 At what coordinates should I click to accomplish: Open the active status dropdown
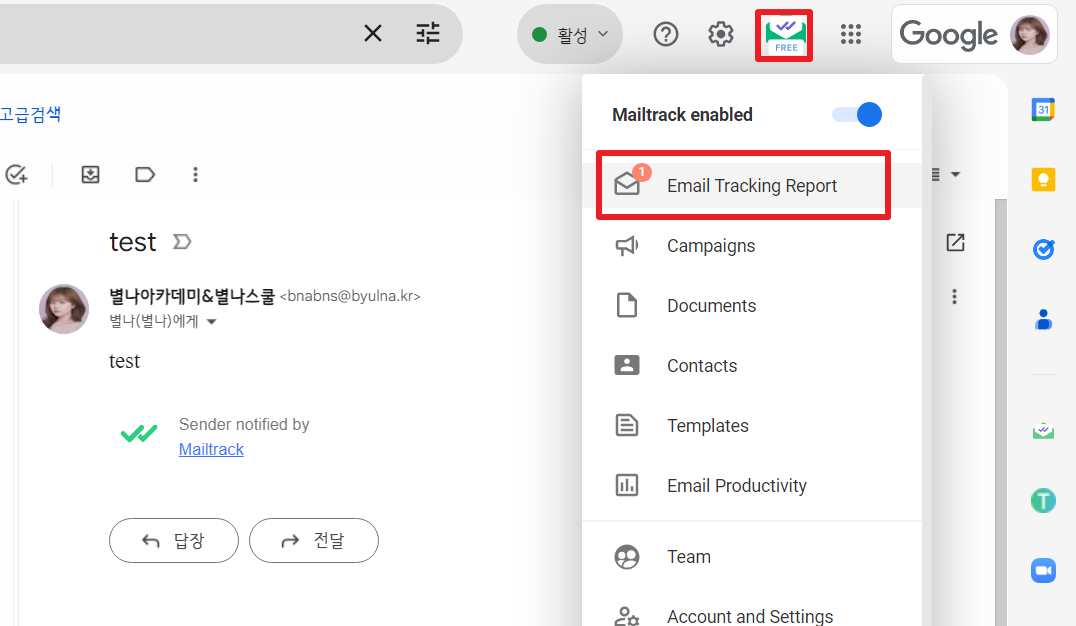(570, 34)
